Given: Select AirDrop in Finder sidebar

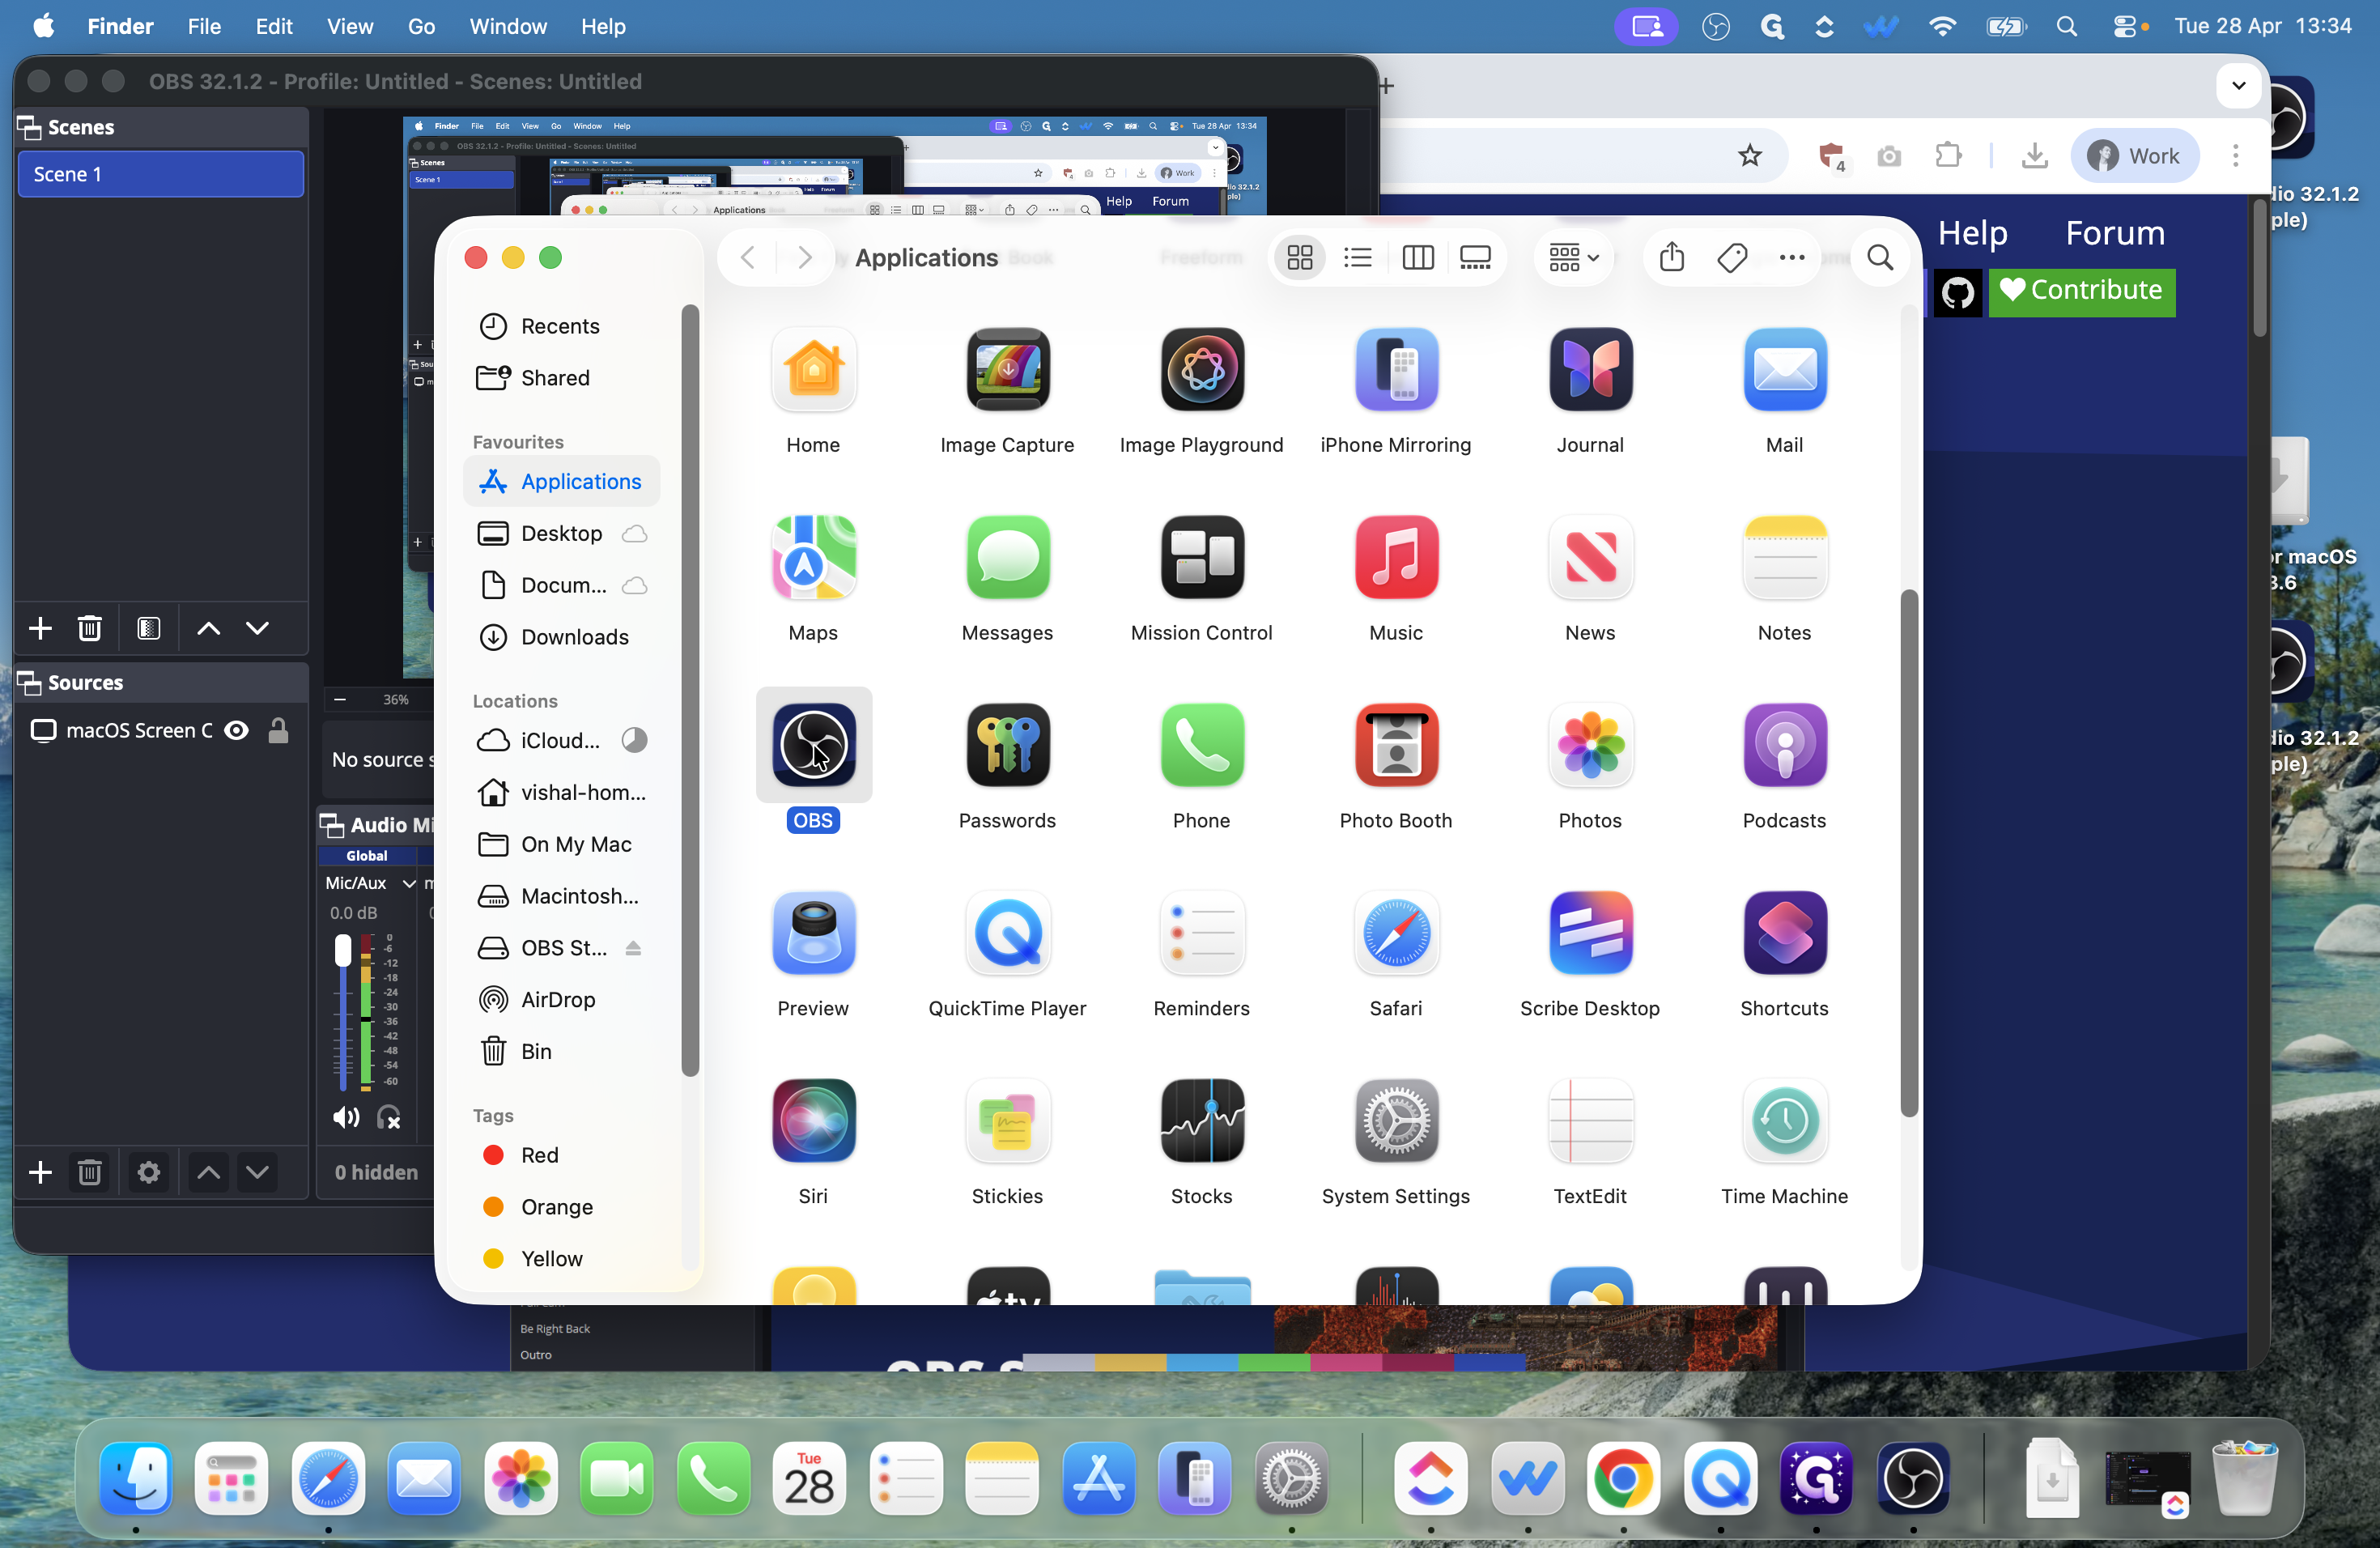Looking at the screenshot, I should tap(561, 1000).
